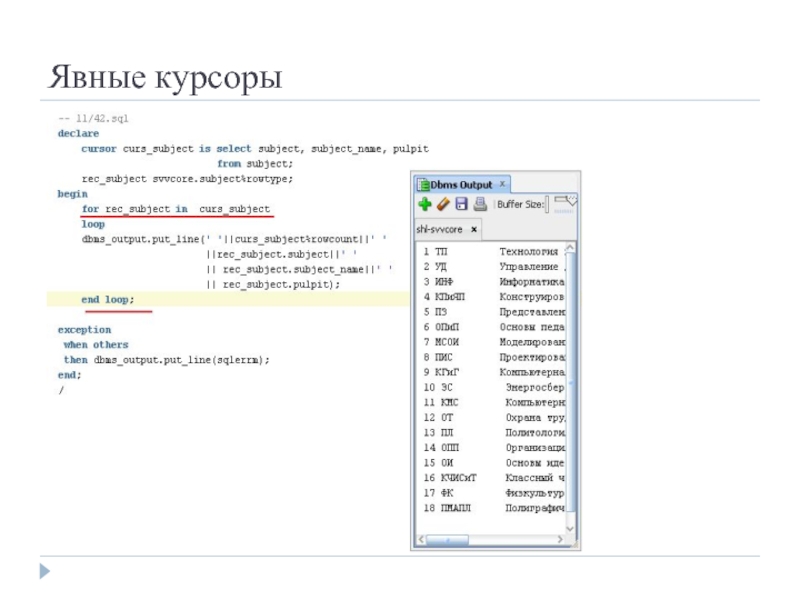Click the 'end loop;' highlighted code line
Screen dimensions: 800x600
(107, 299)
